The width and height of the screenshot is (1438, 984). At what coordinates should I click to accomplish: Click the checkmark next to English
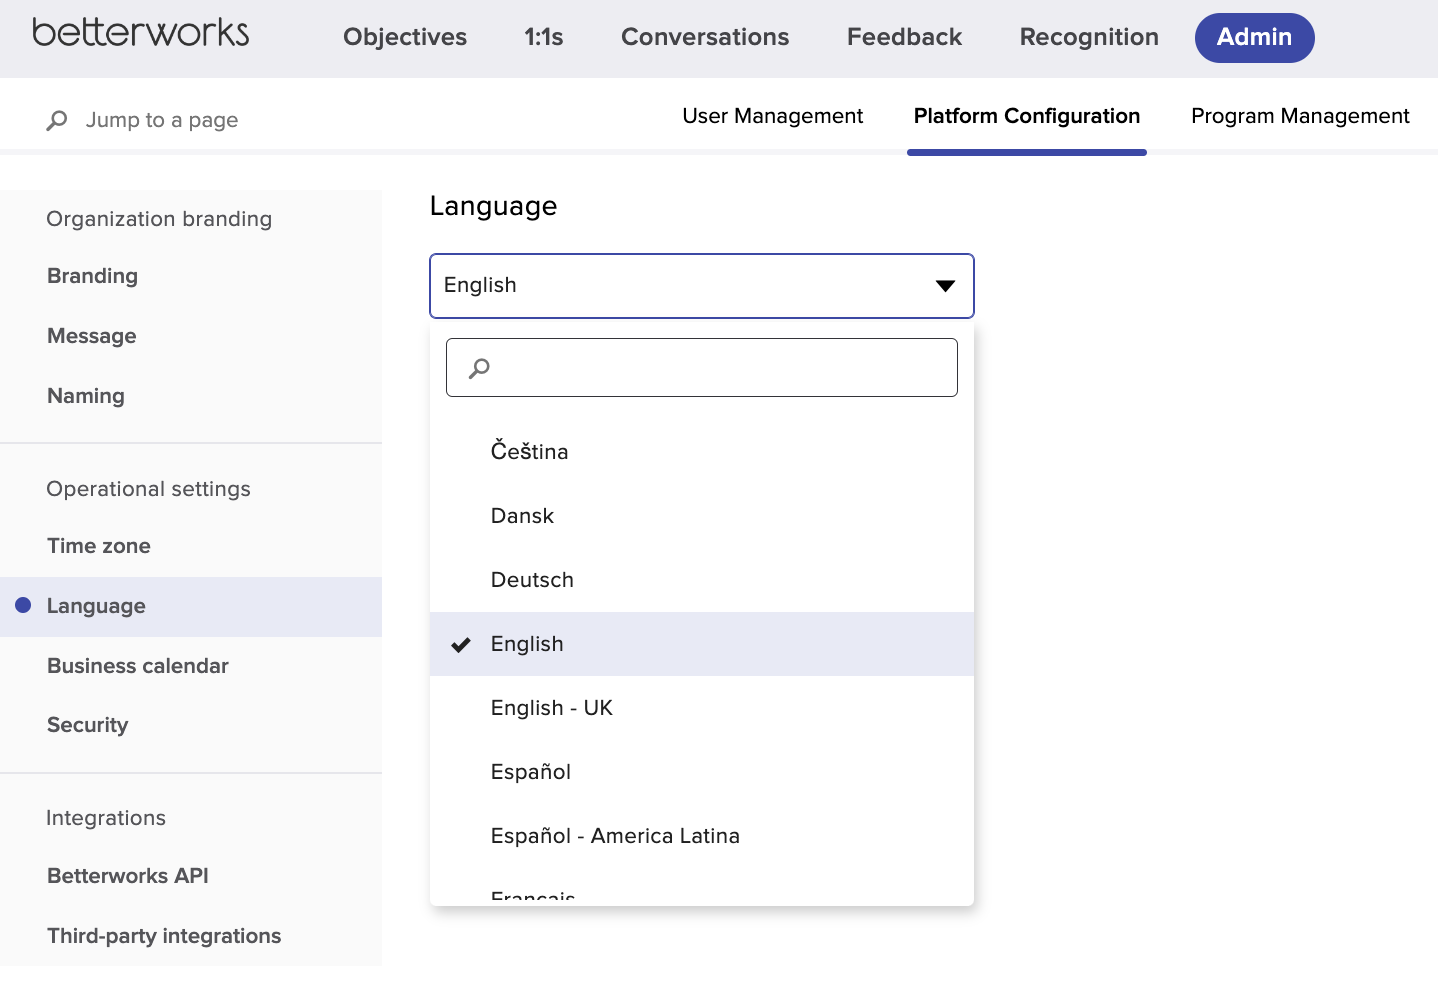(x=461, y=644)
